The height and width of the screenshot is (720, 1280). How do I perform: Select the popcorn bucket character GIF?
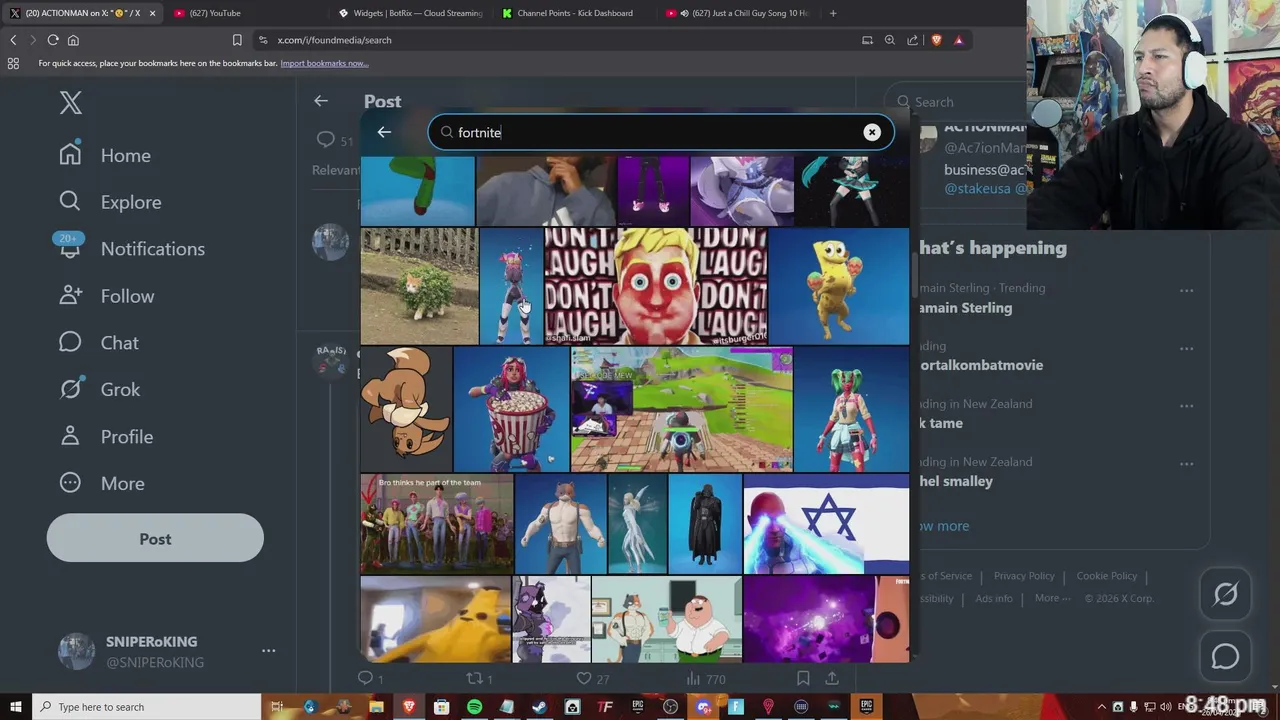pos(511,409)
